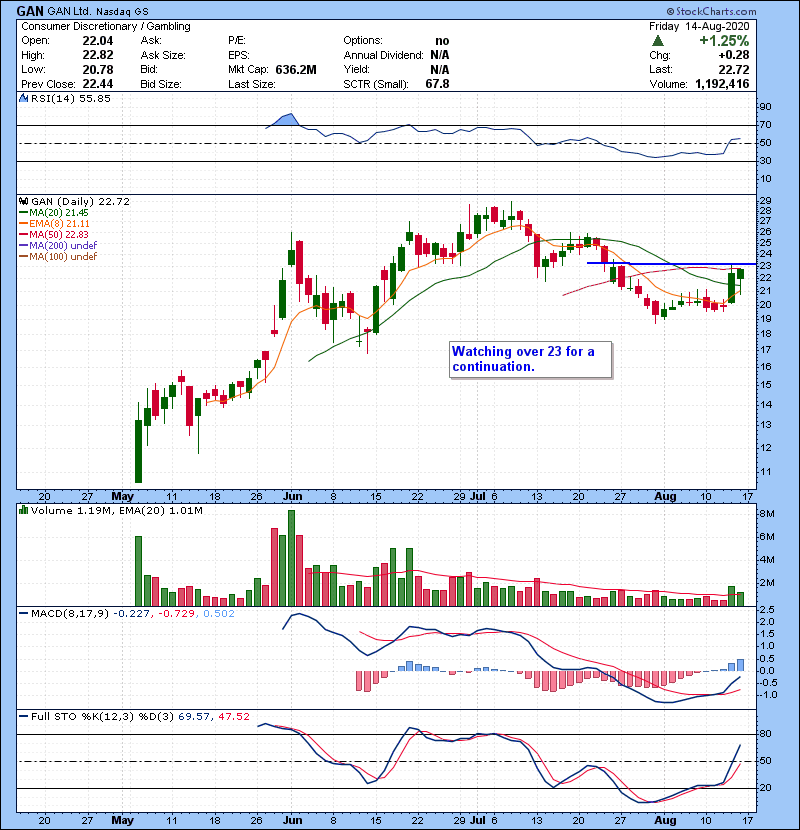Click the Yield N/A value
The width and height of the screenshot is (800, 830).
point(439,70)
